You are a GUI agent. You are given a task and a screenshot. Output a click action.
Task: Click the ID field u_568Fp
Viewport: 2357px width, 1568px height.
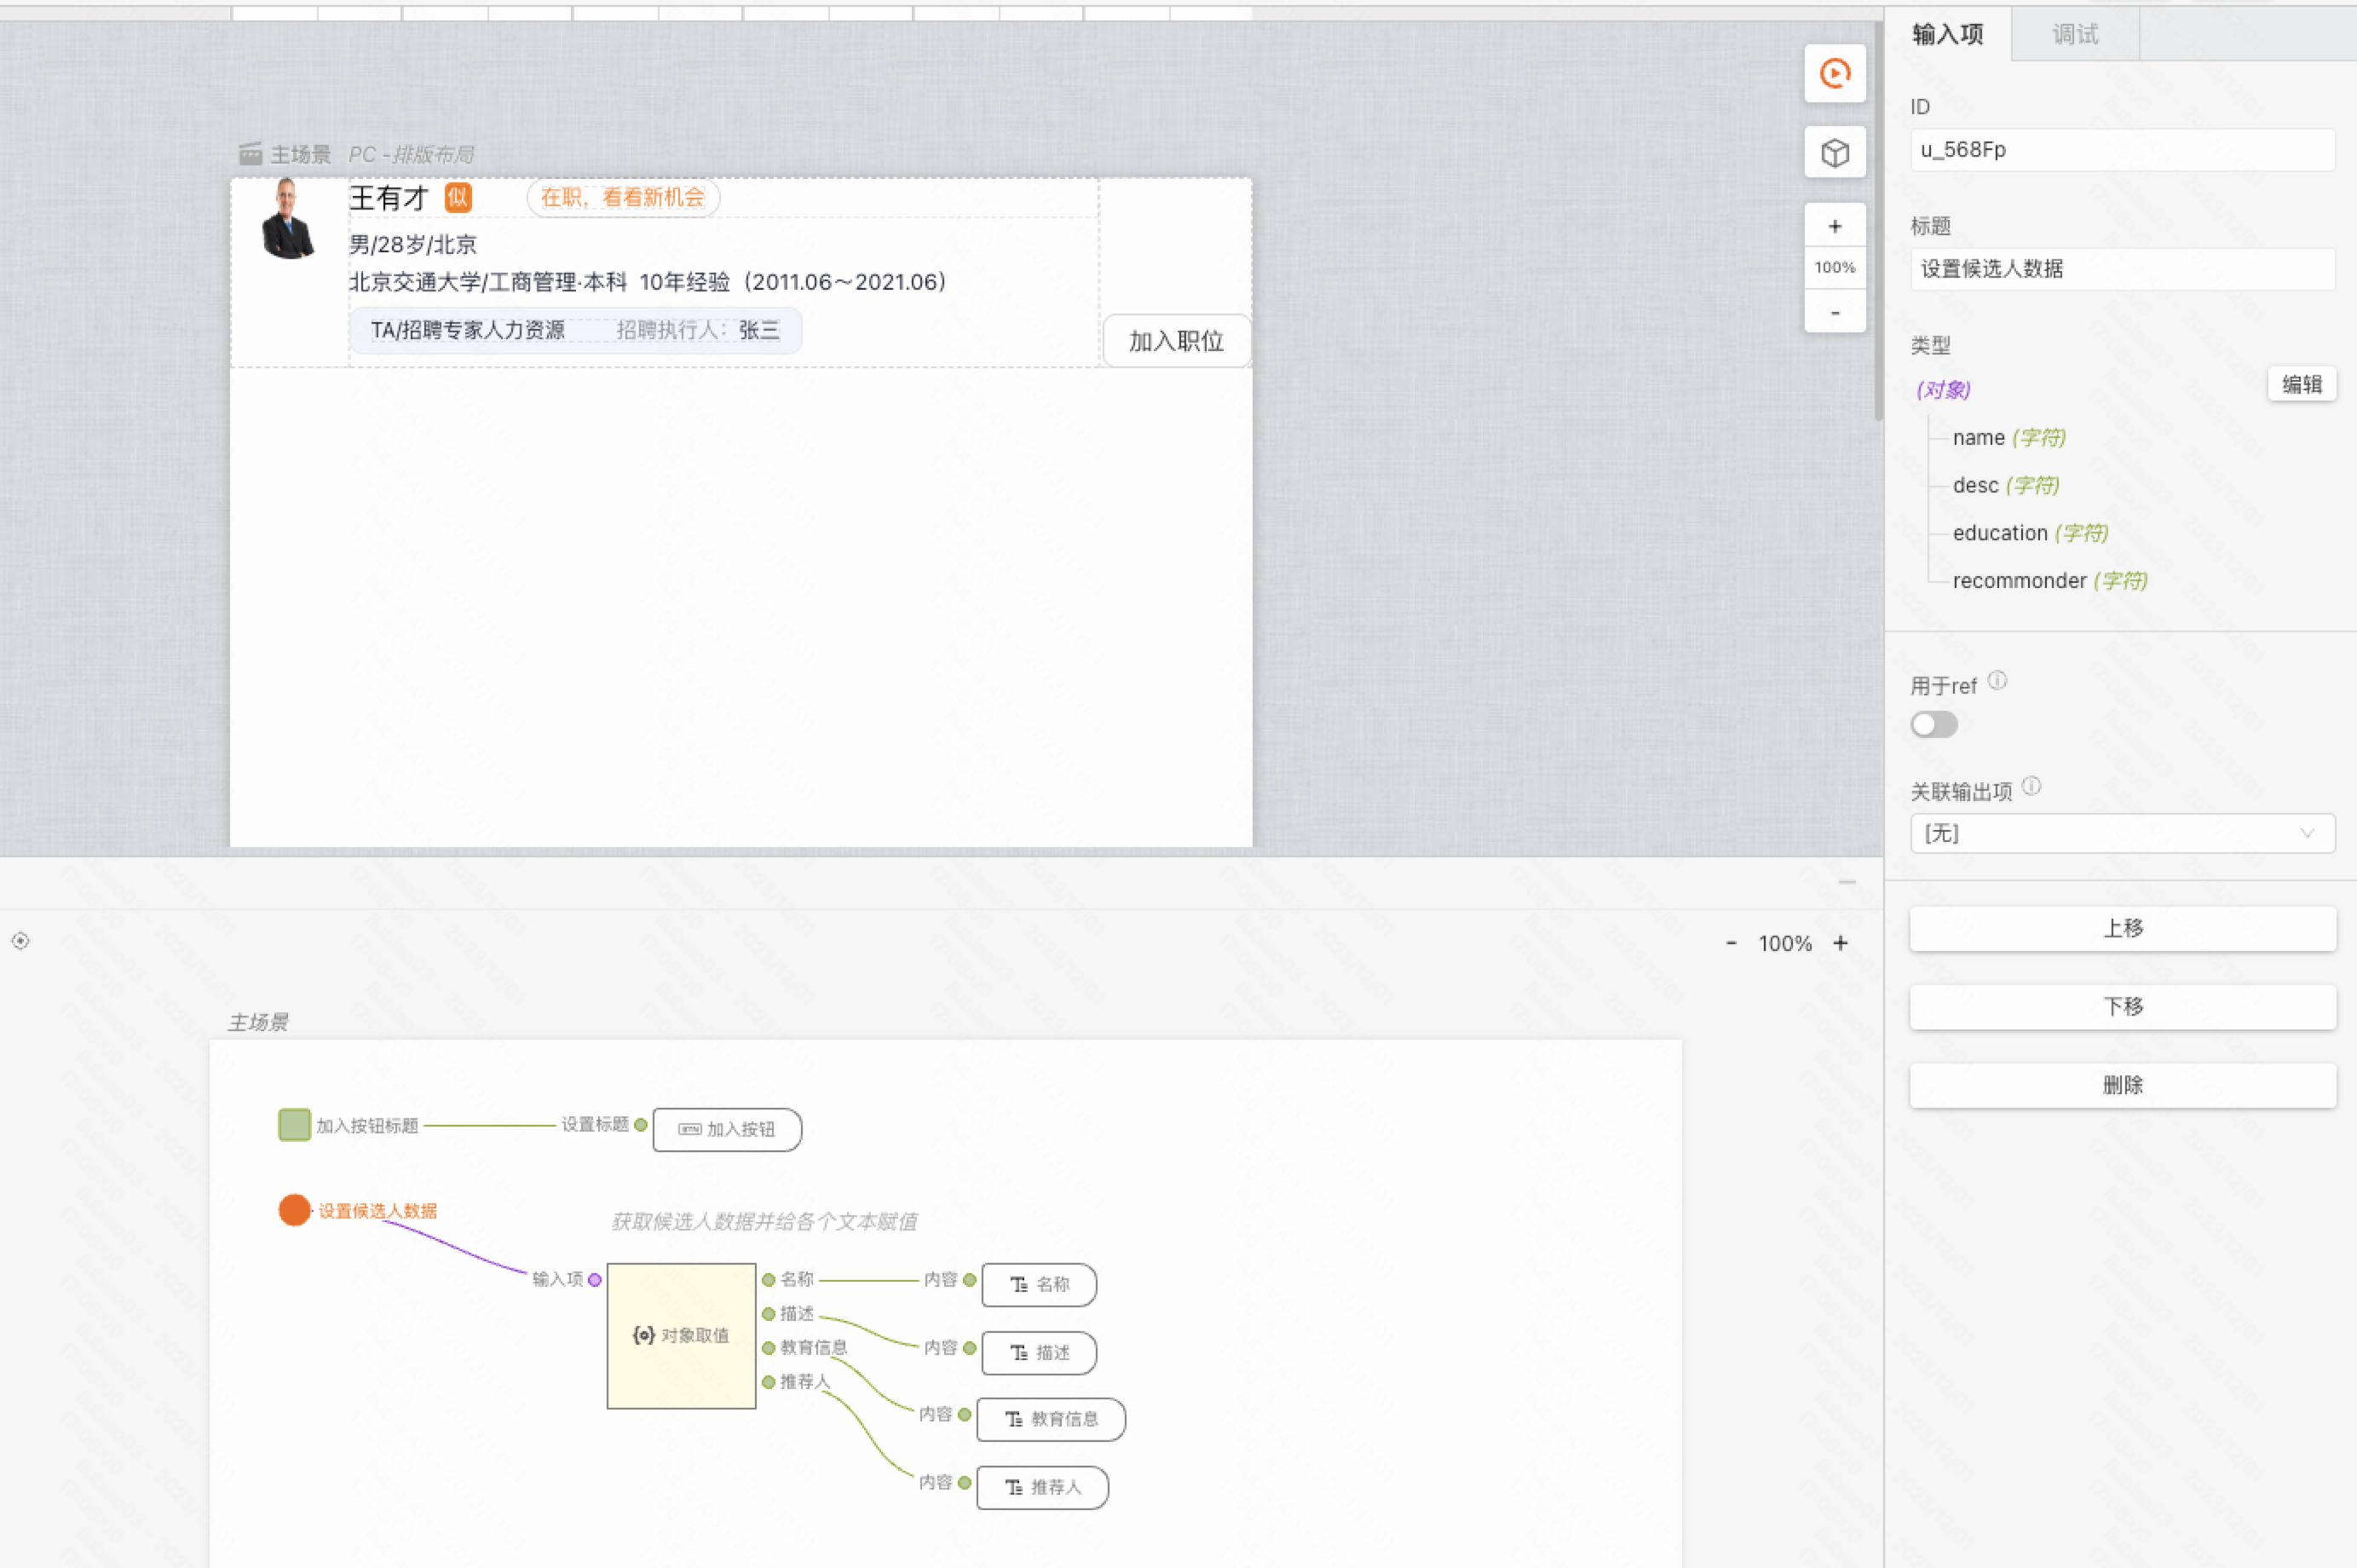2122,150
